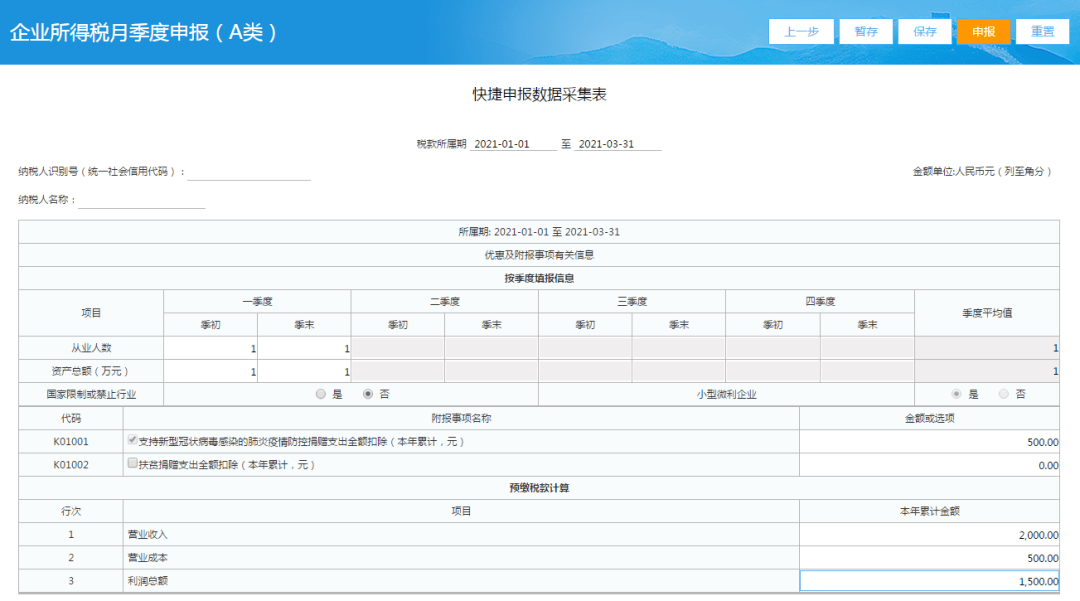This screenshot has width=1080, height=601.
Task: Click the 税款所属期 end date field
Action: pyautogui.click(x=618, y=144)
